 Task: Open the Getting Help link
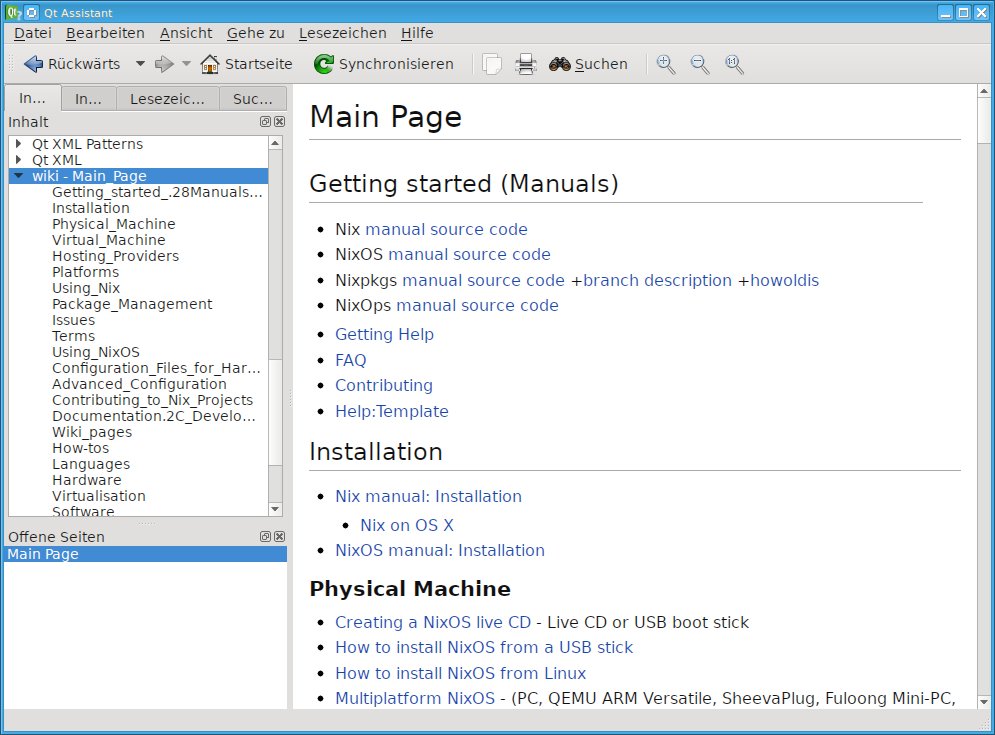pos(384,334)
